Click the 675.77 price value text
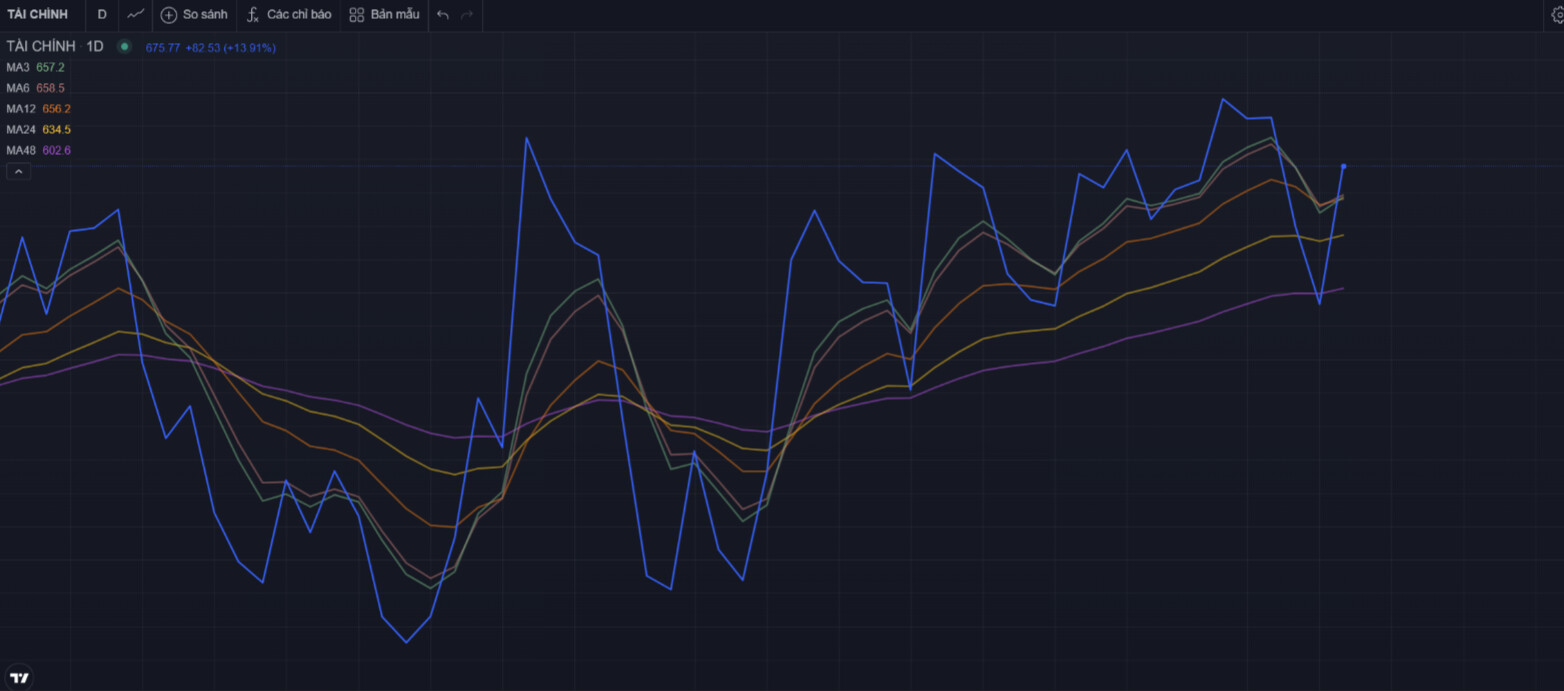The image size is (1564, 691). point(163,47)
